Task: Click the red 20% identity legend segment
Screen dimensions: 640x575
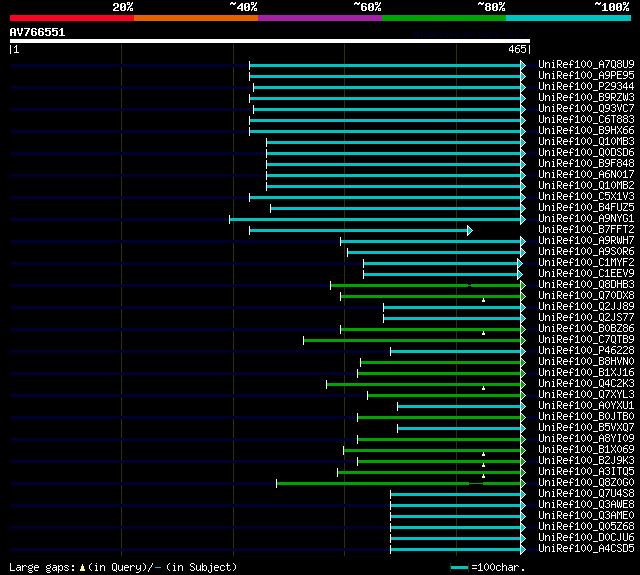Action: point(72,18)
